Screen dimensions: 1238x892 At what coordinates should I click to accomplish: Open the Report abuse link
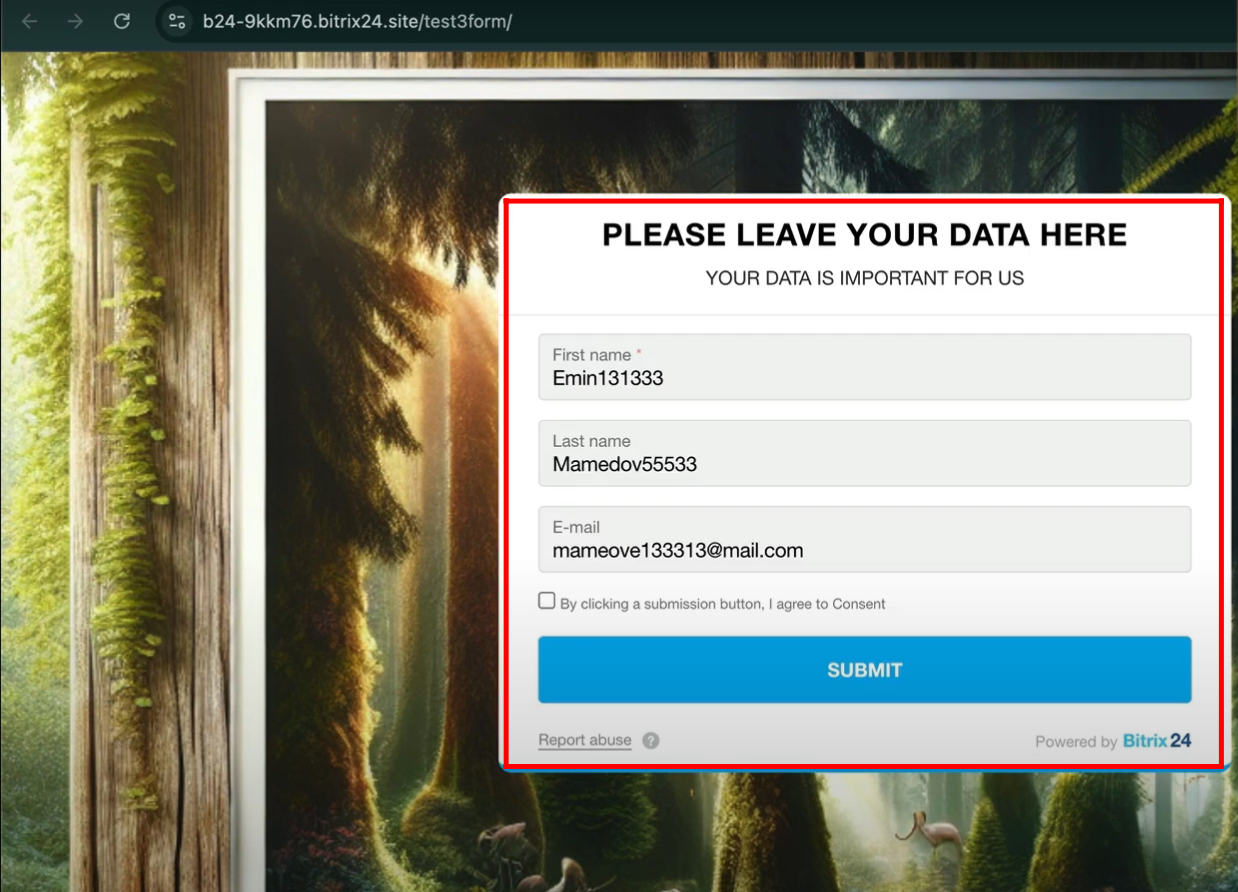point(585,740)
